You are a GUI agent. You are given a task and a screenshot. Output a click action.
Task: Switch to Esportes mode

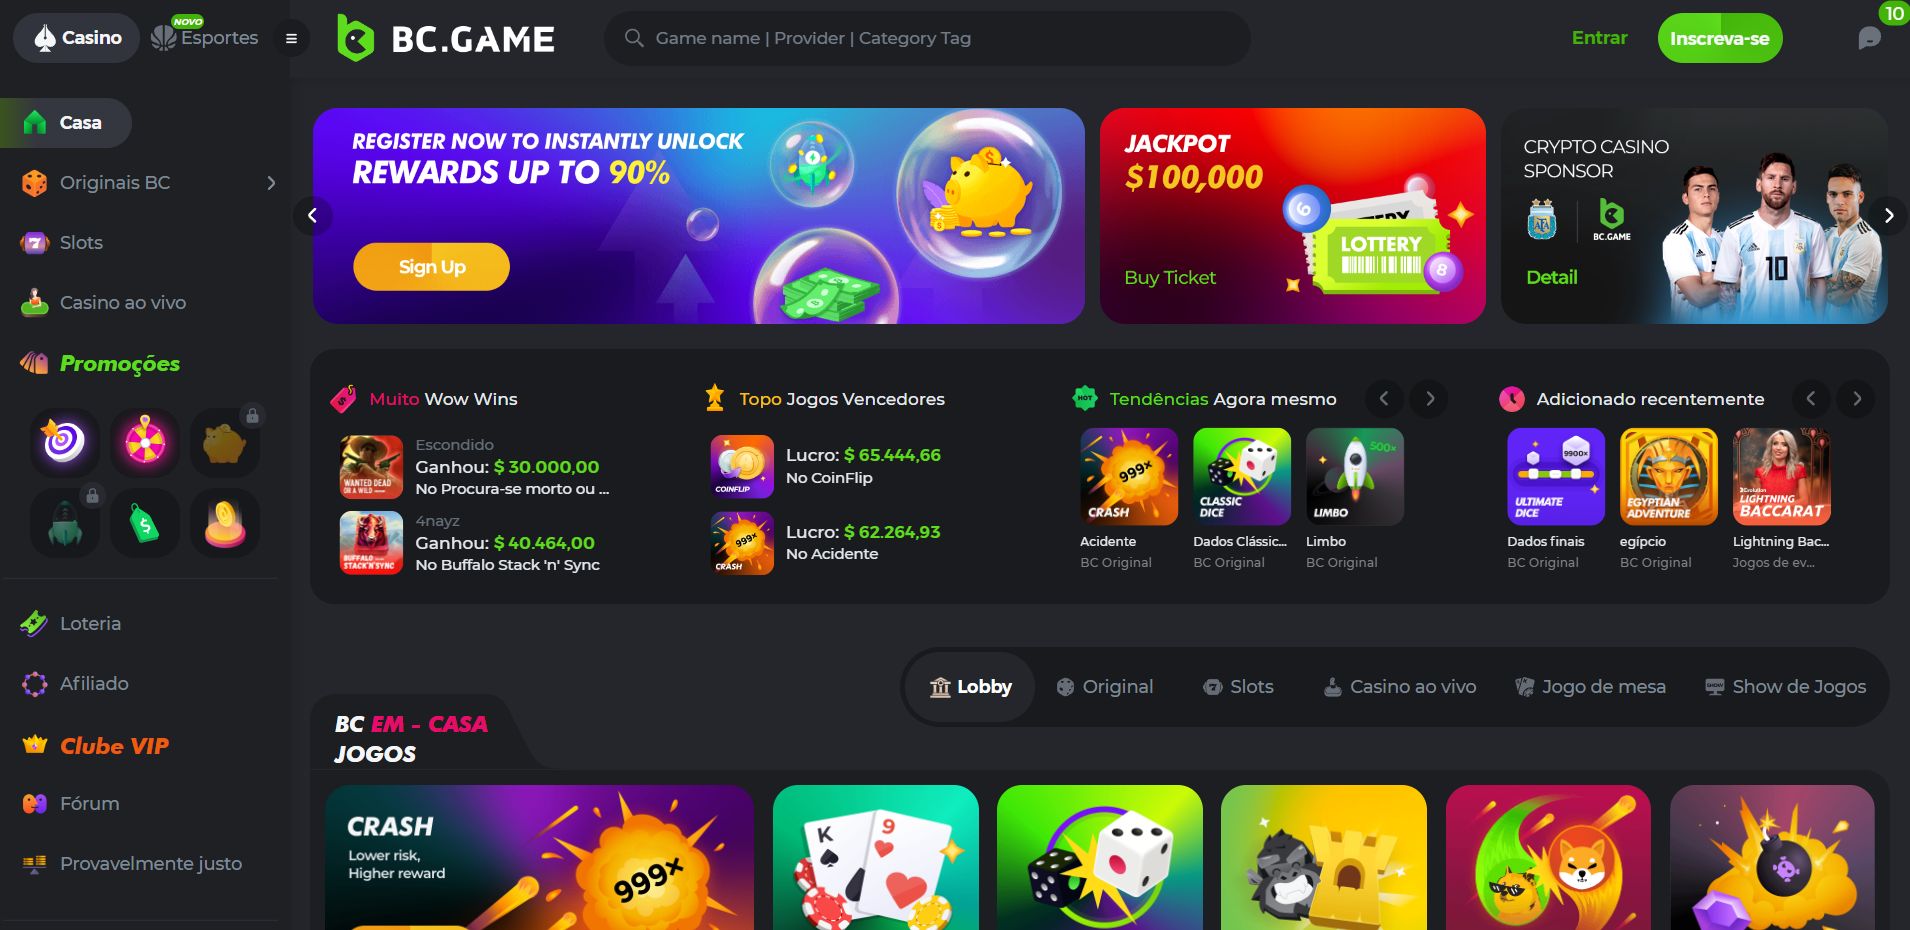point(205,38)
